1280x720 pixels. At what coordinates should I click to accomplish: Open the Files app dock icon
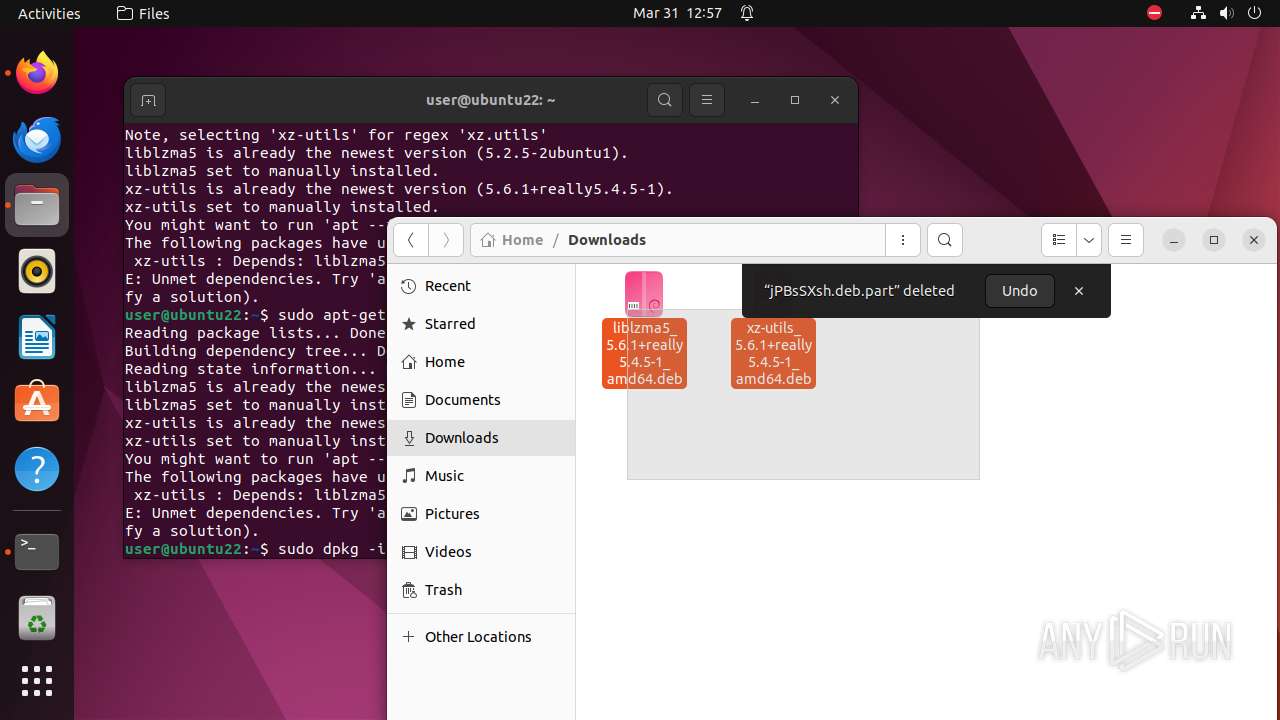[x=37, y=205]
